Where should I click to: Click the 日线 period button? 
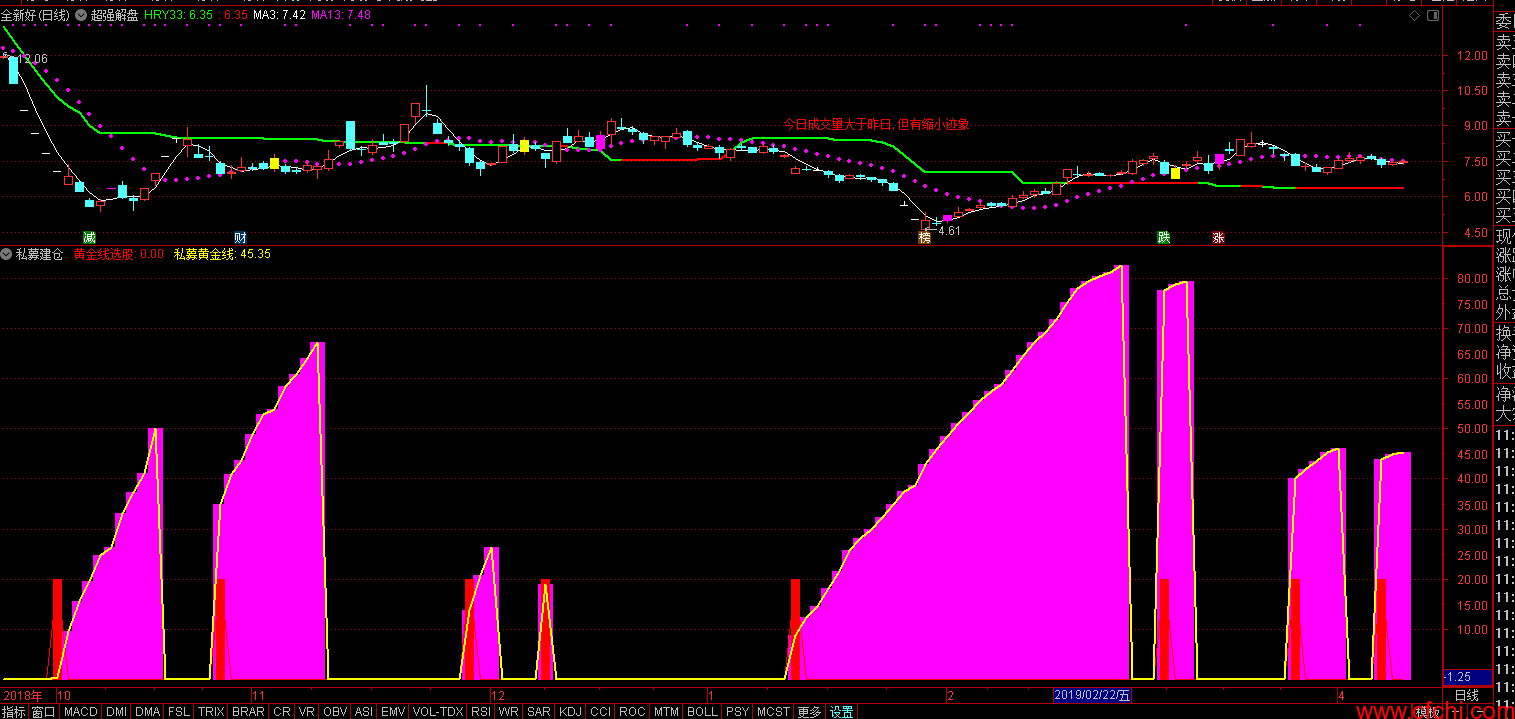point(1466,695)
